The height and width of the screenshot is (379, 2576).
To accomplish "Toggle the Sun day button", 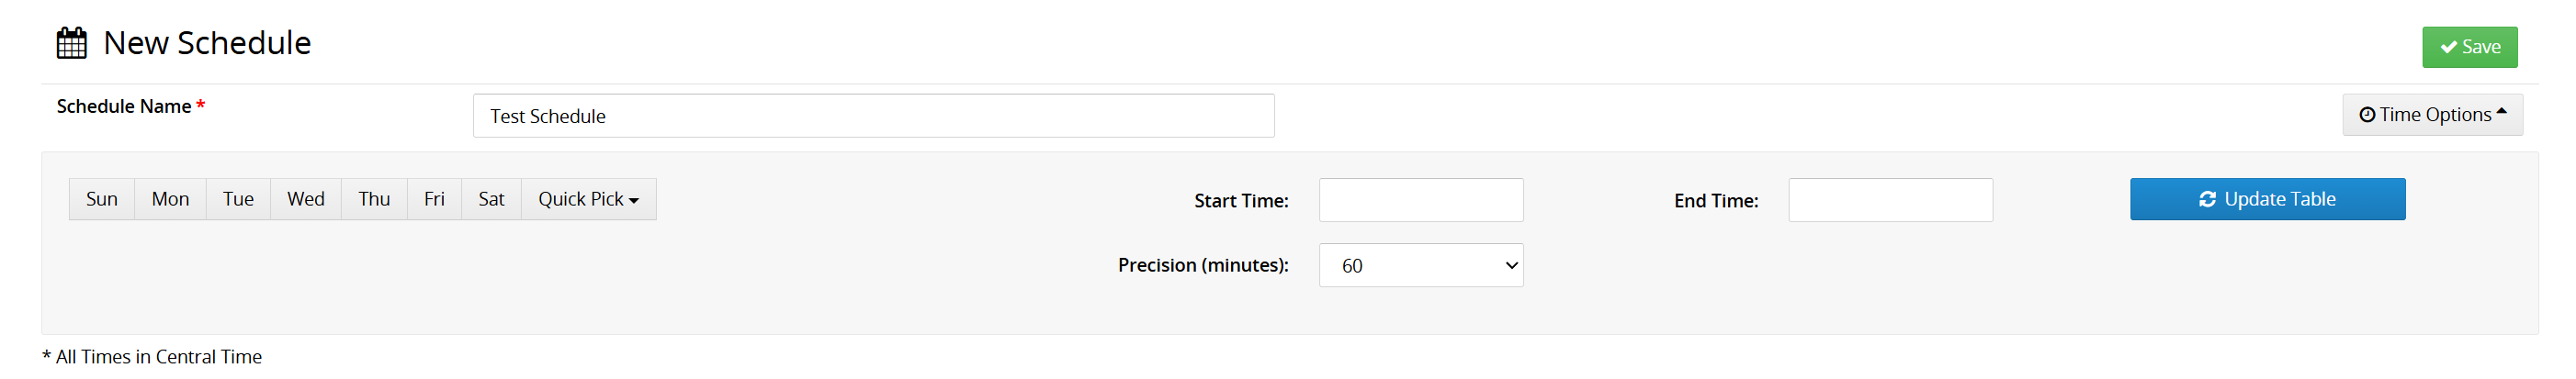I will click(102, 199).
